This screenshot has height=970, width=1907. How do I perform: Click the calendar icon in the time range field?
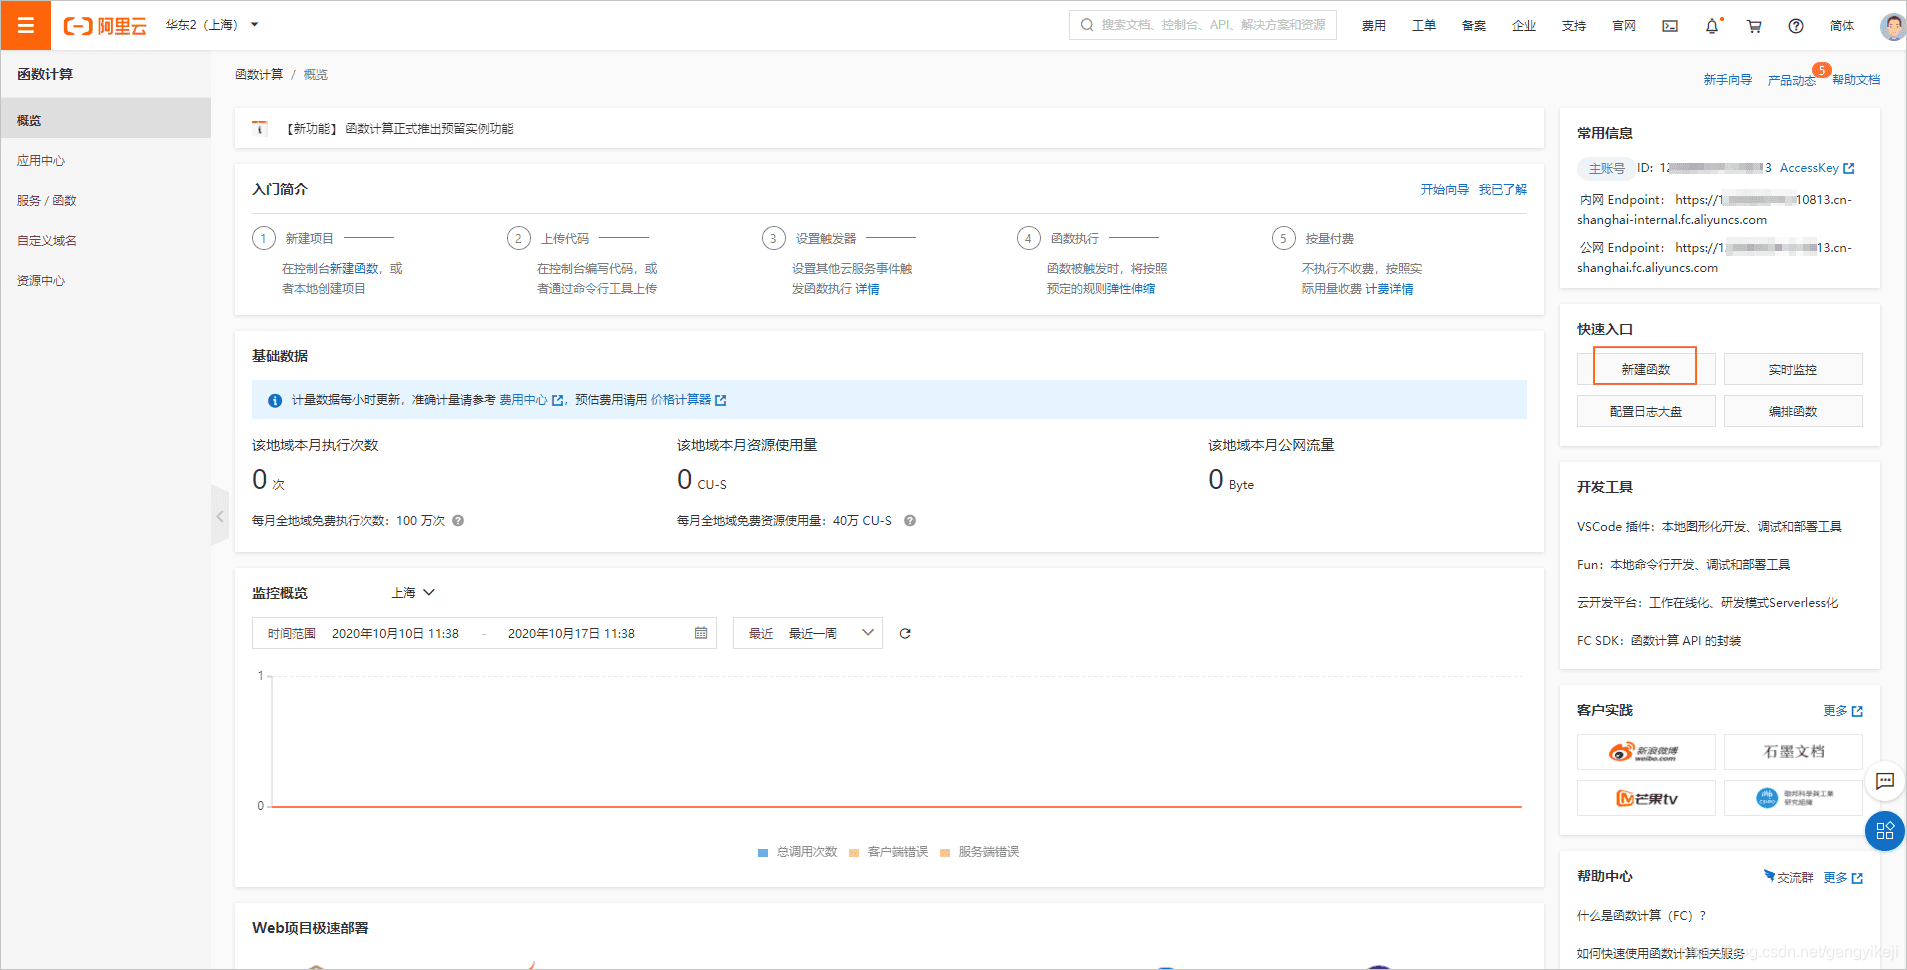coord(701,633)
